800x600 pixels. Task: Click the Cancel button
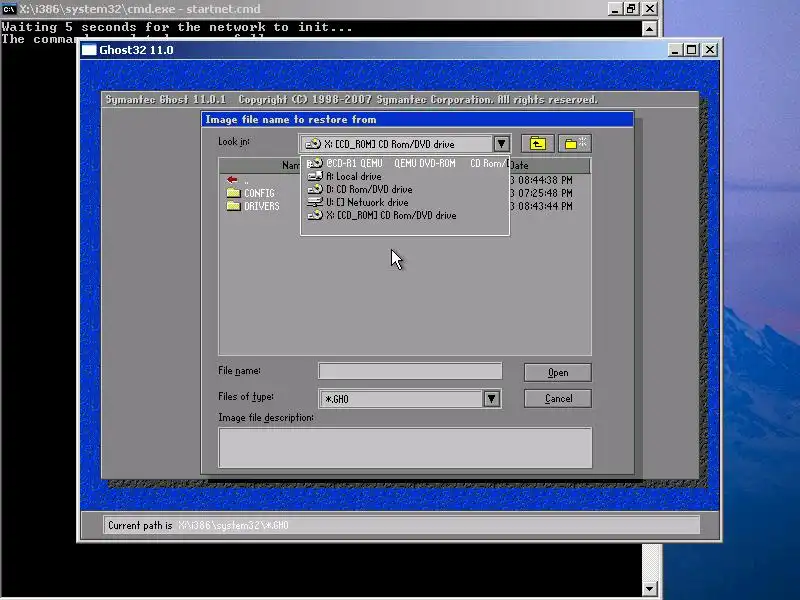click(558, 398)
